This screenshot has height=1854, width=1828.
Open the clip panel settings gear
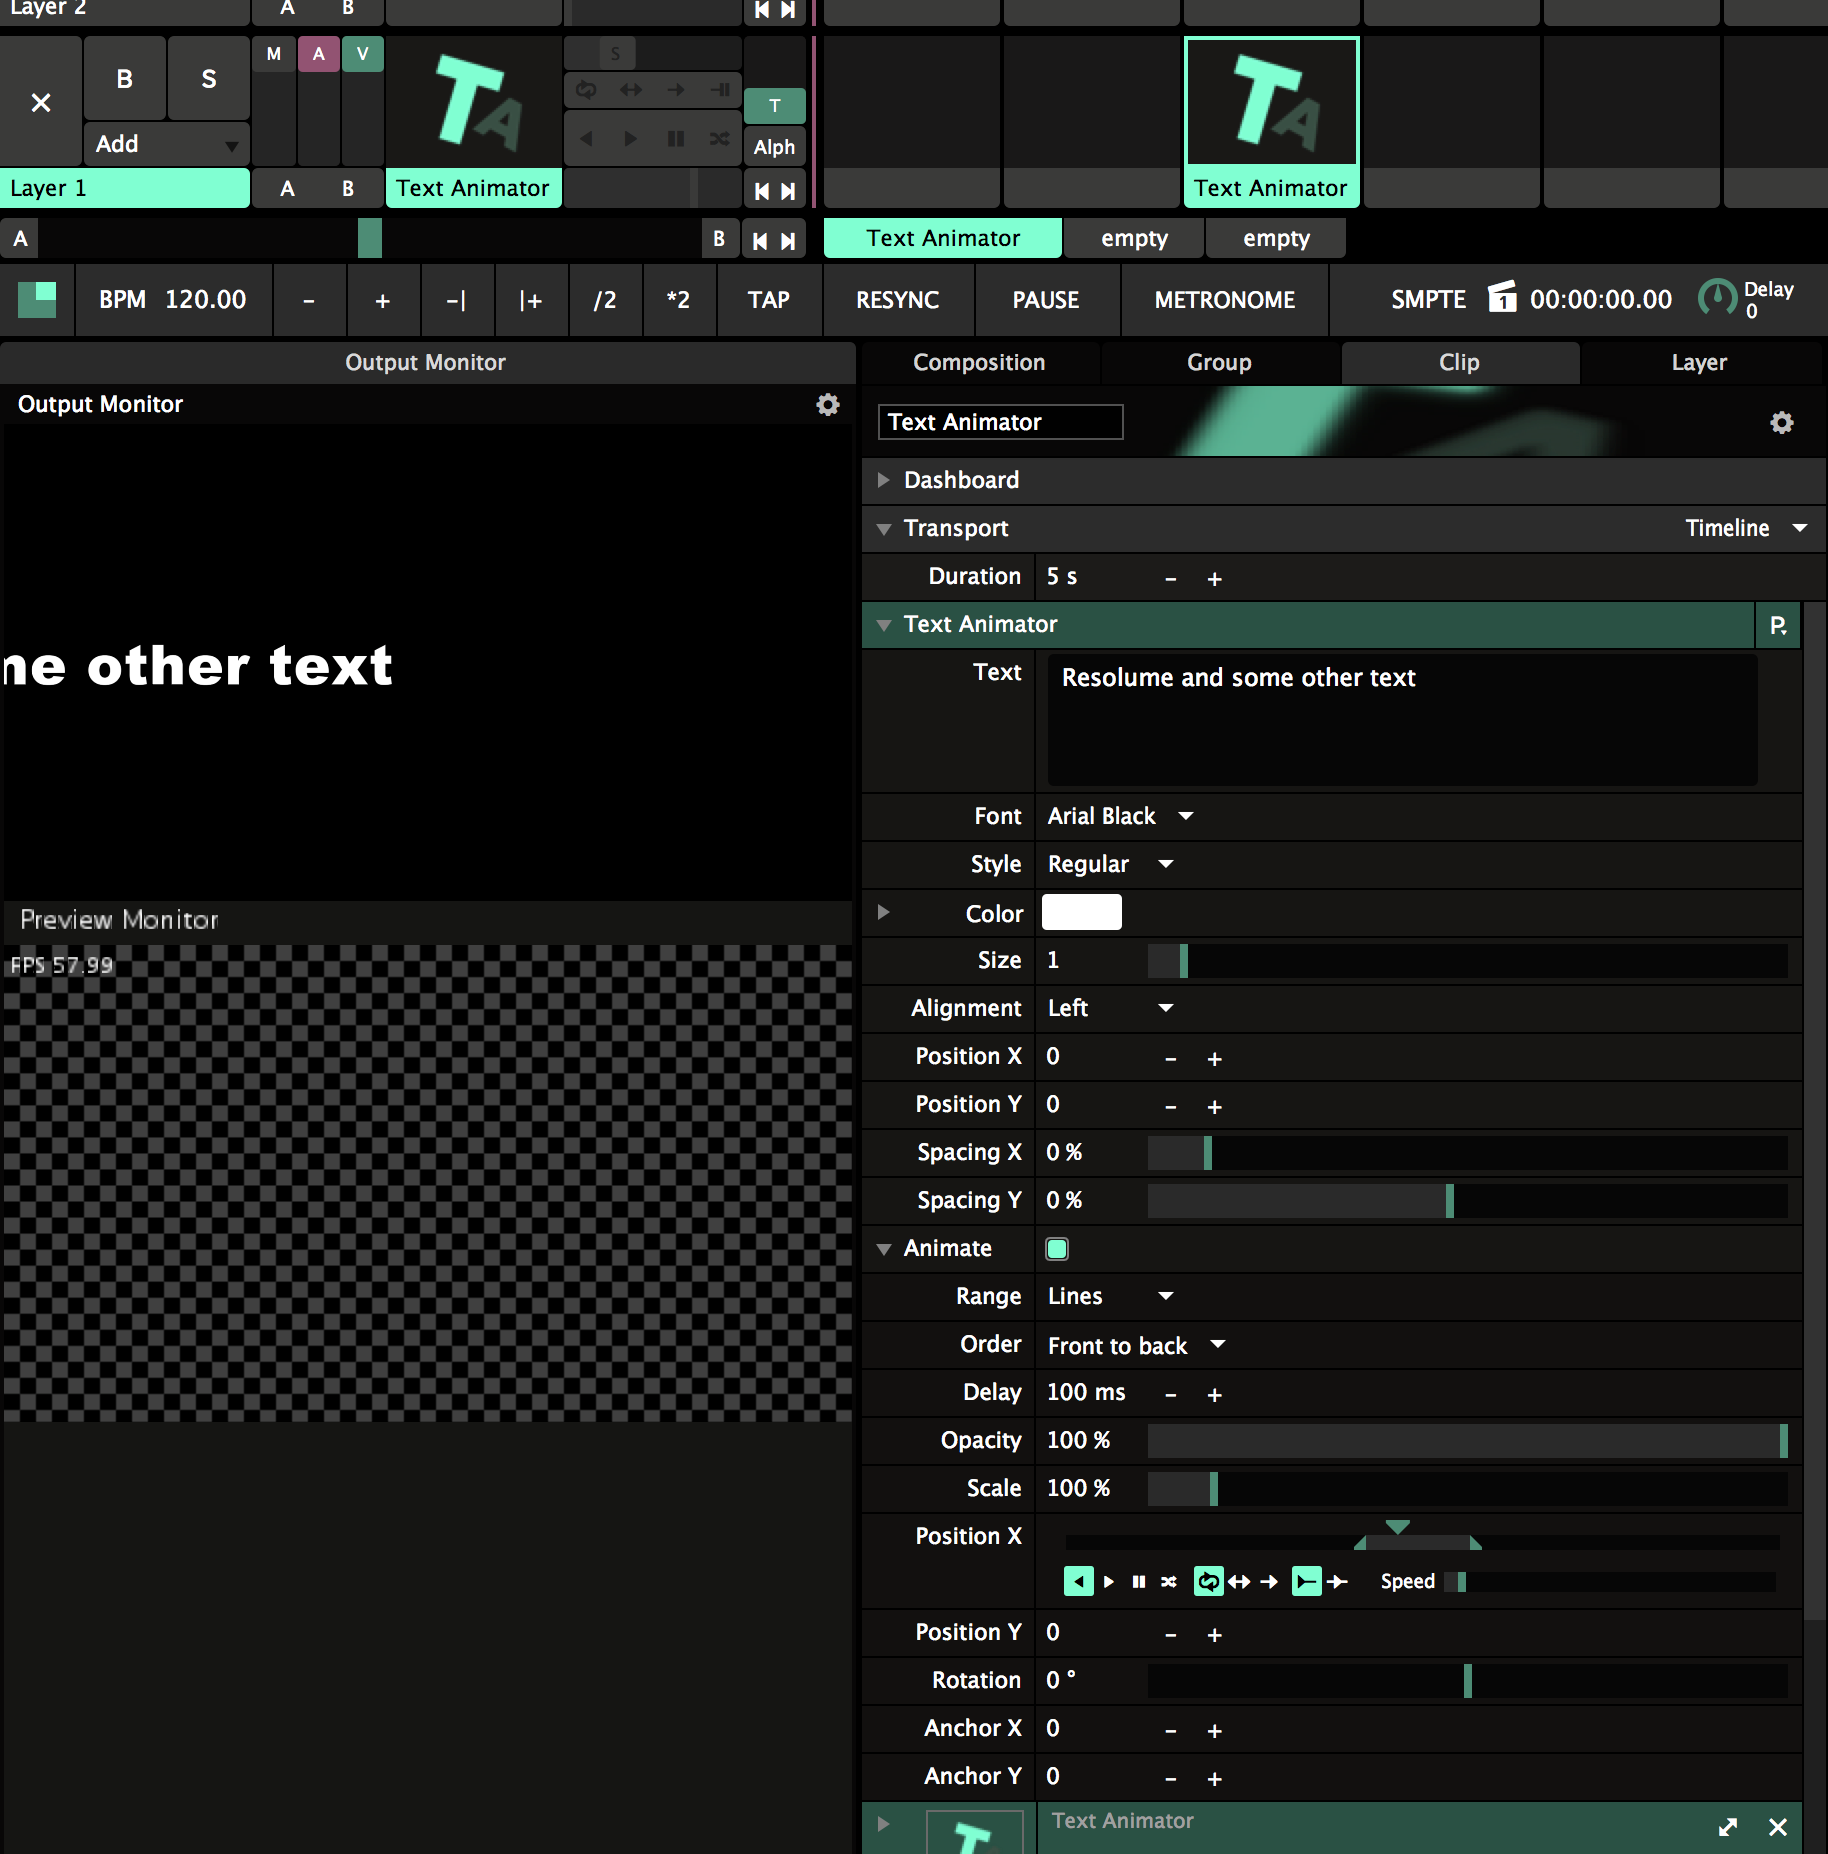(1781, 423)
